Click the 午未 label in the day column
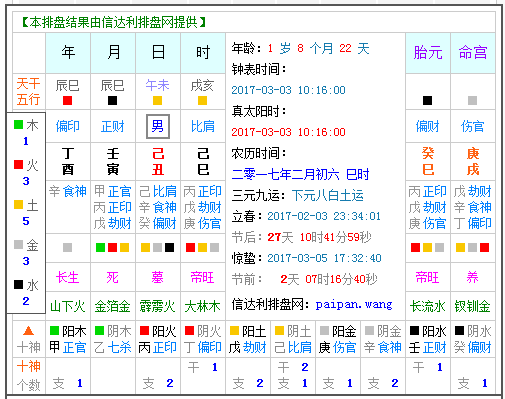This screenshot has height=399, width=505. (x=157, y=85)
